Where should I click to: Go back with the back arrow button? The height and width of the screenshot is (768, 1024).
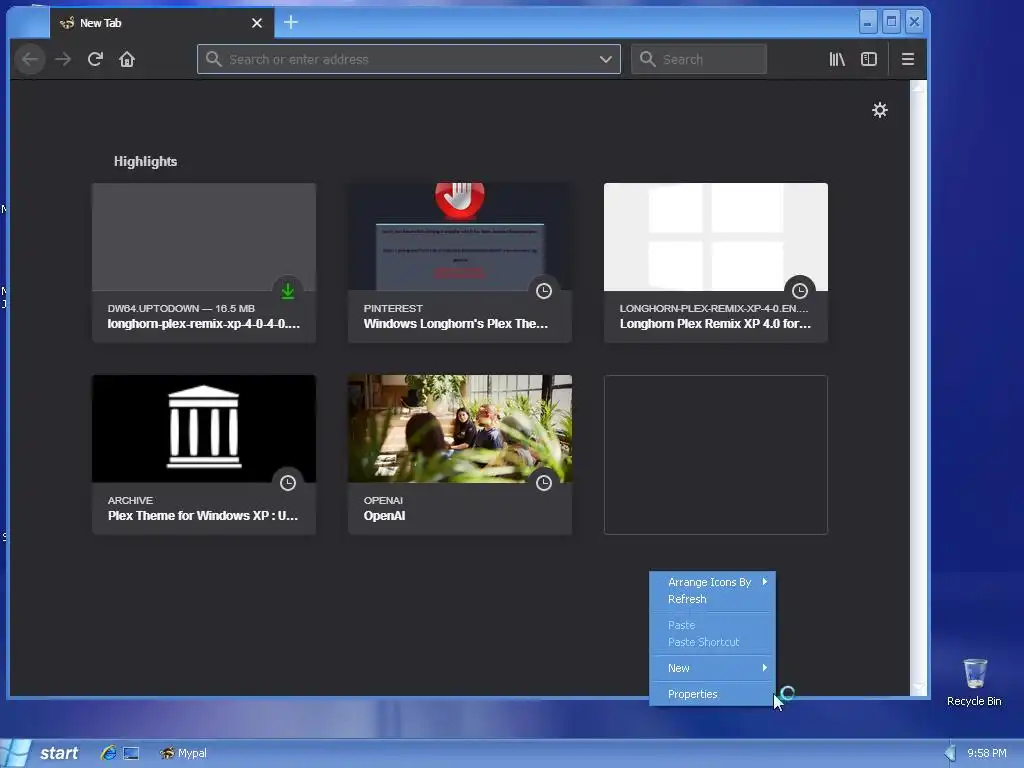click(x=30, y=59)
